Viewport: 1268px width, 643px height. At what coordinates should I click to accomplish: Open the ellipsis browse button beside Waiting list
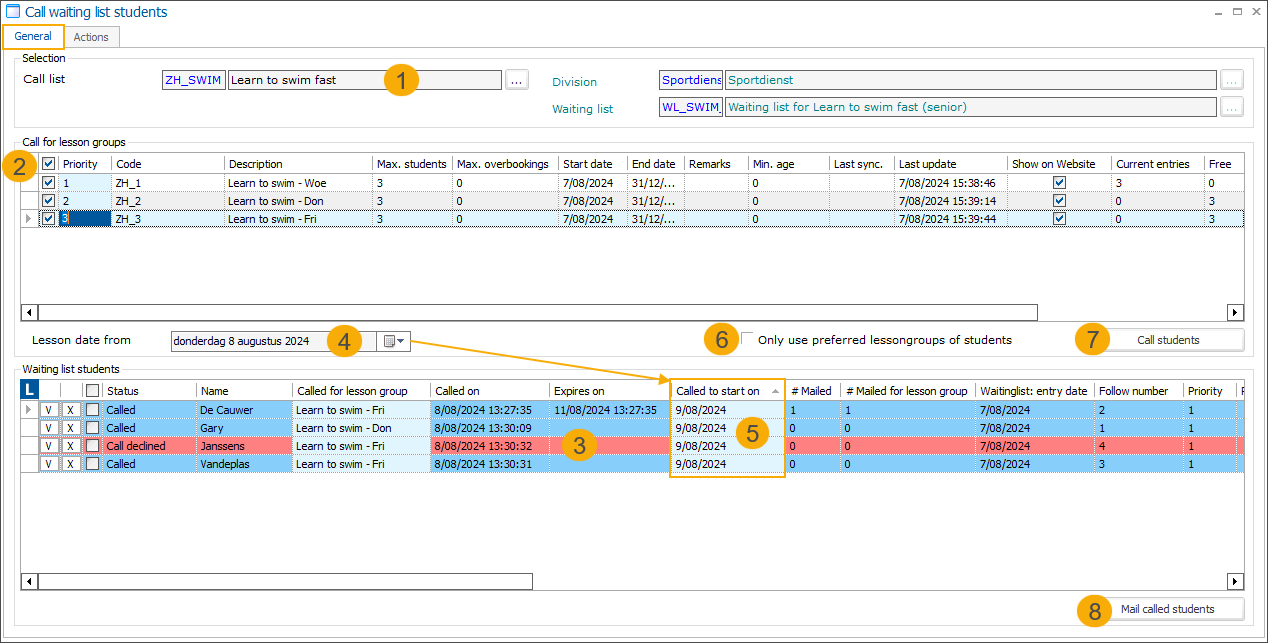pyautogui.click(x=1232, y=108)
